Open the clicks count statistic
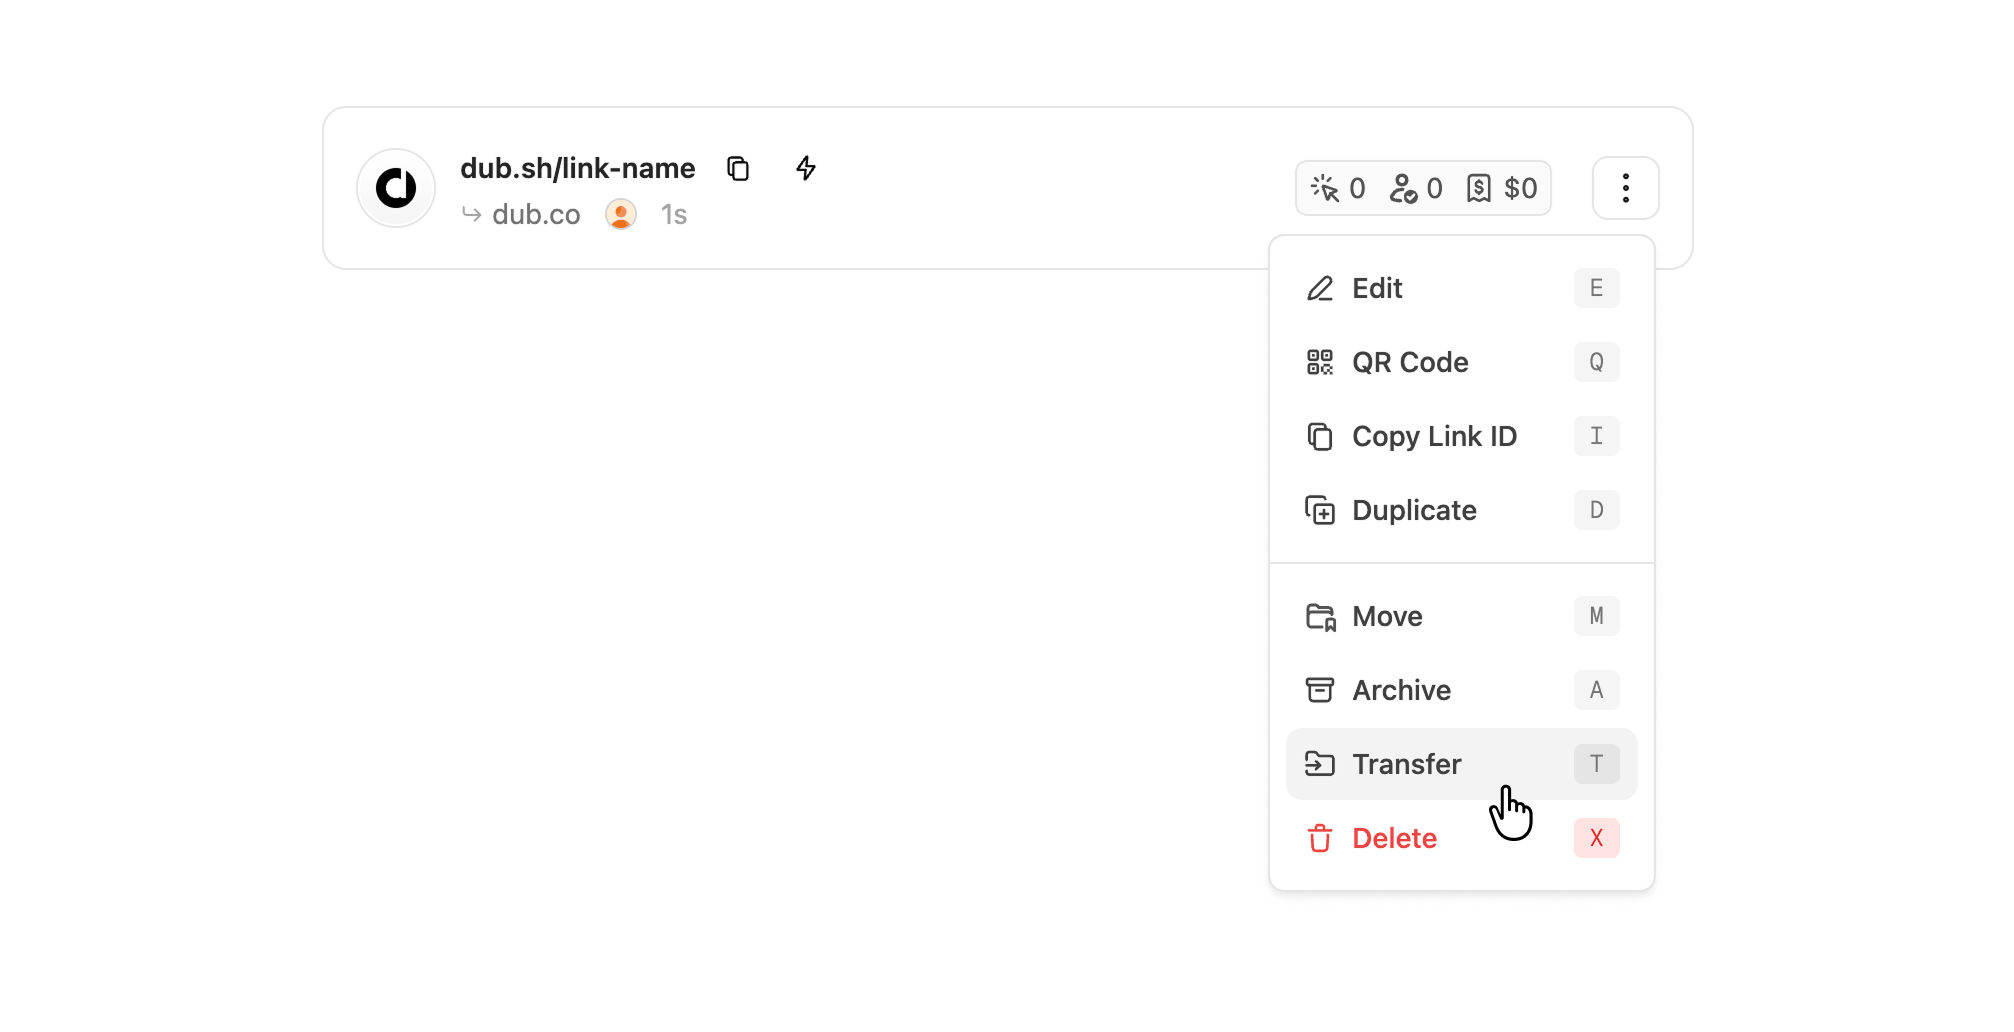This screenshot has height=1032, width=2014. (x=1338, y=188)
